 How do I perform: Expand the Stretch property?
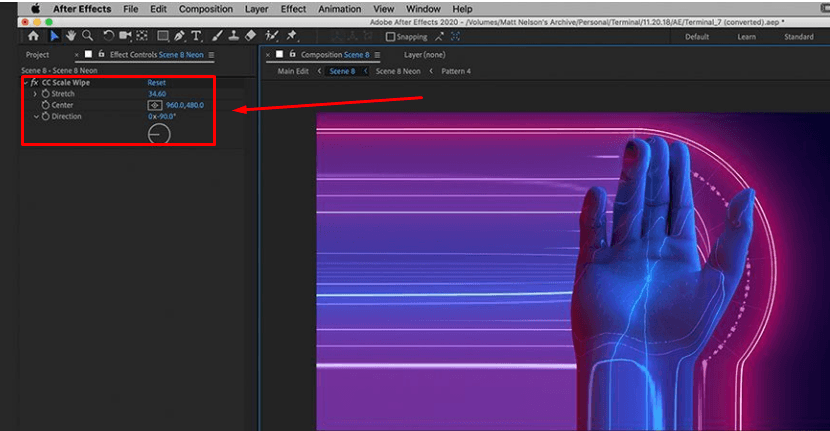click(35, 94)
